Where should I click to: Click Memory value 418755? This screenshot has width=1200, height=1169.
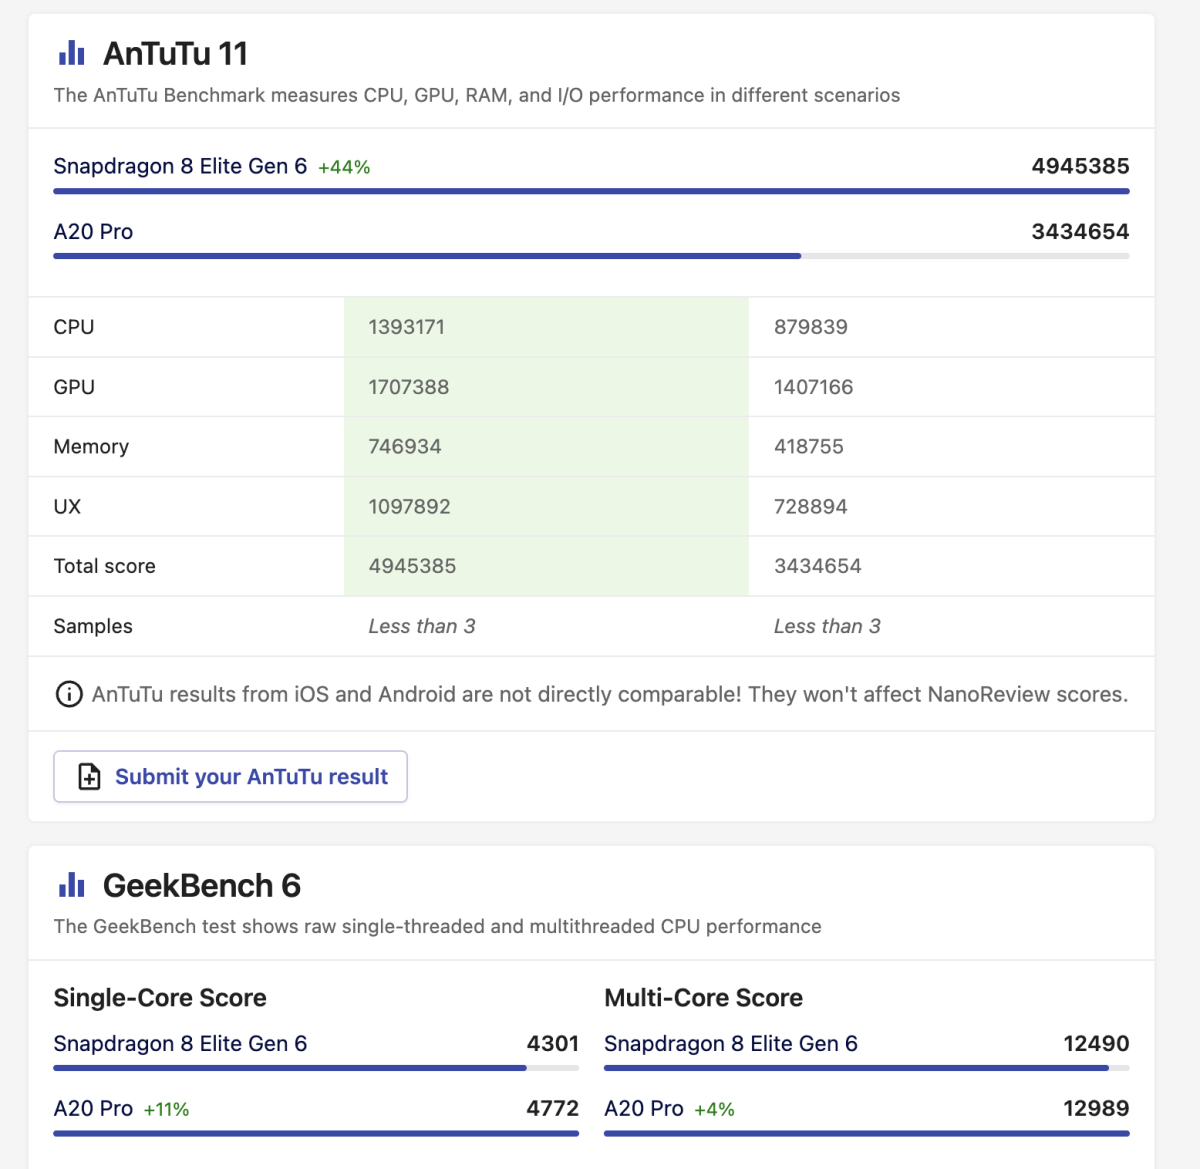click(809, 447)
